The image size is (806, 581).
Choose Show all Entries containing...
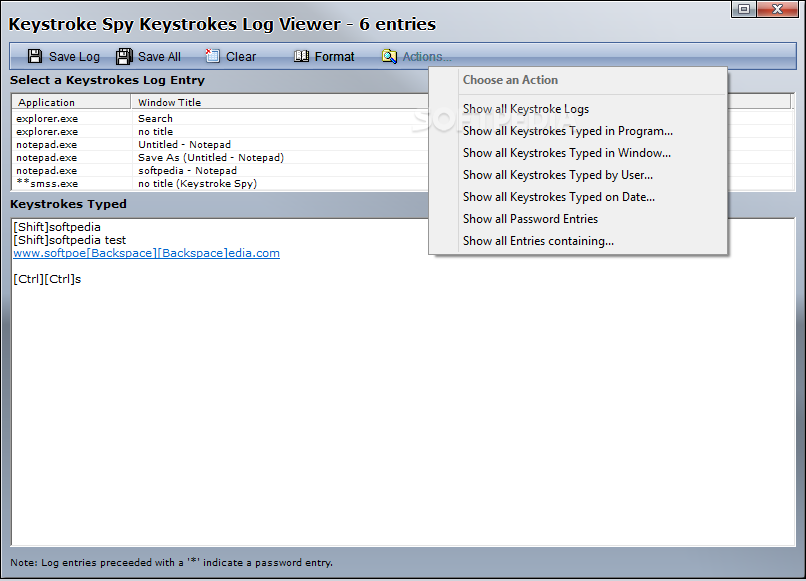tap(538, 241)
